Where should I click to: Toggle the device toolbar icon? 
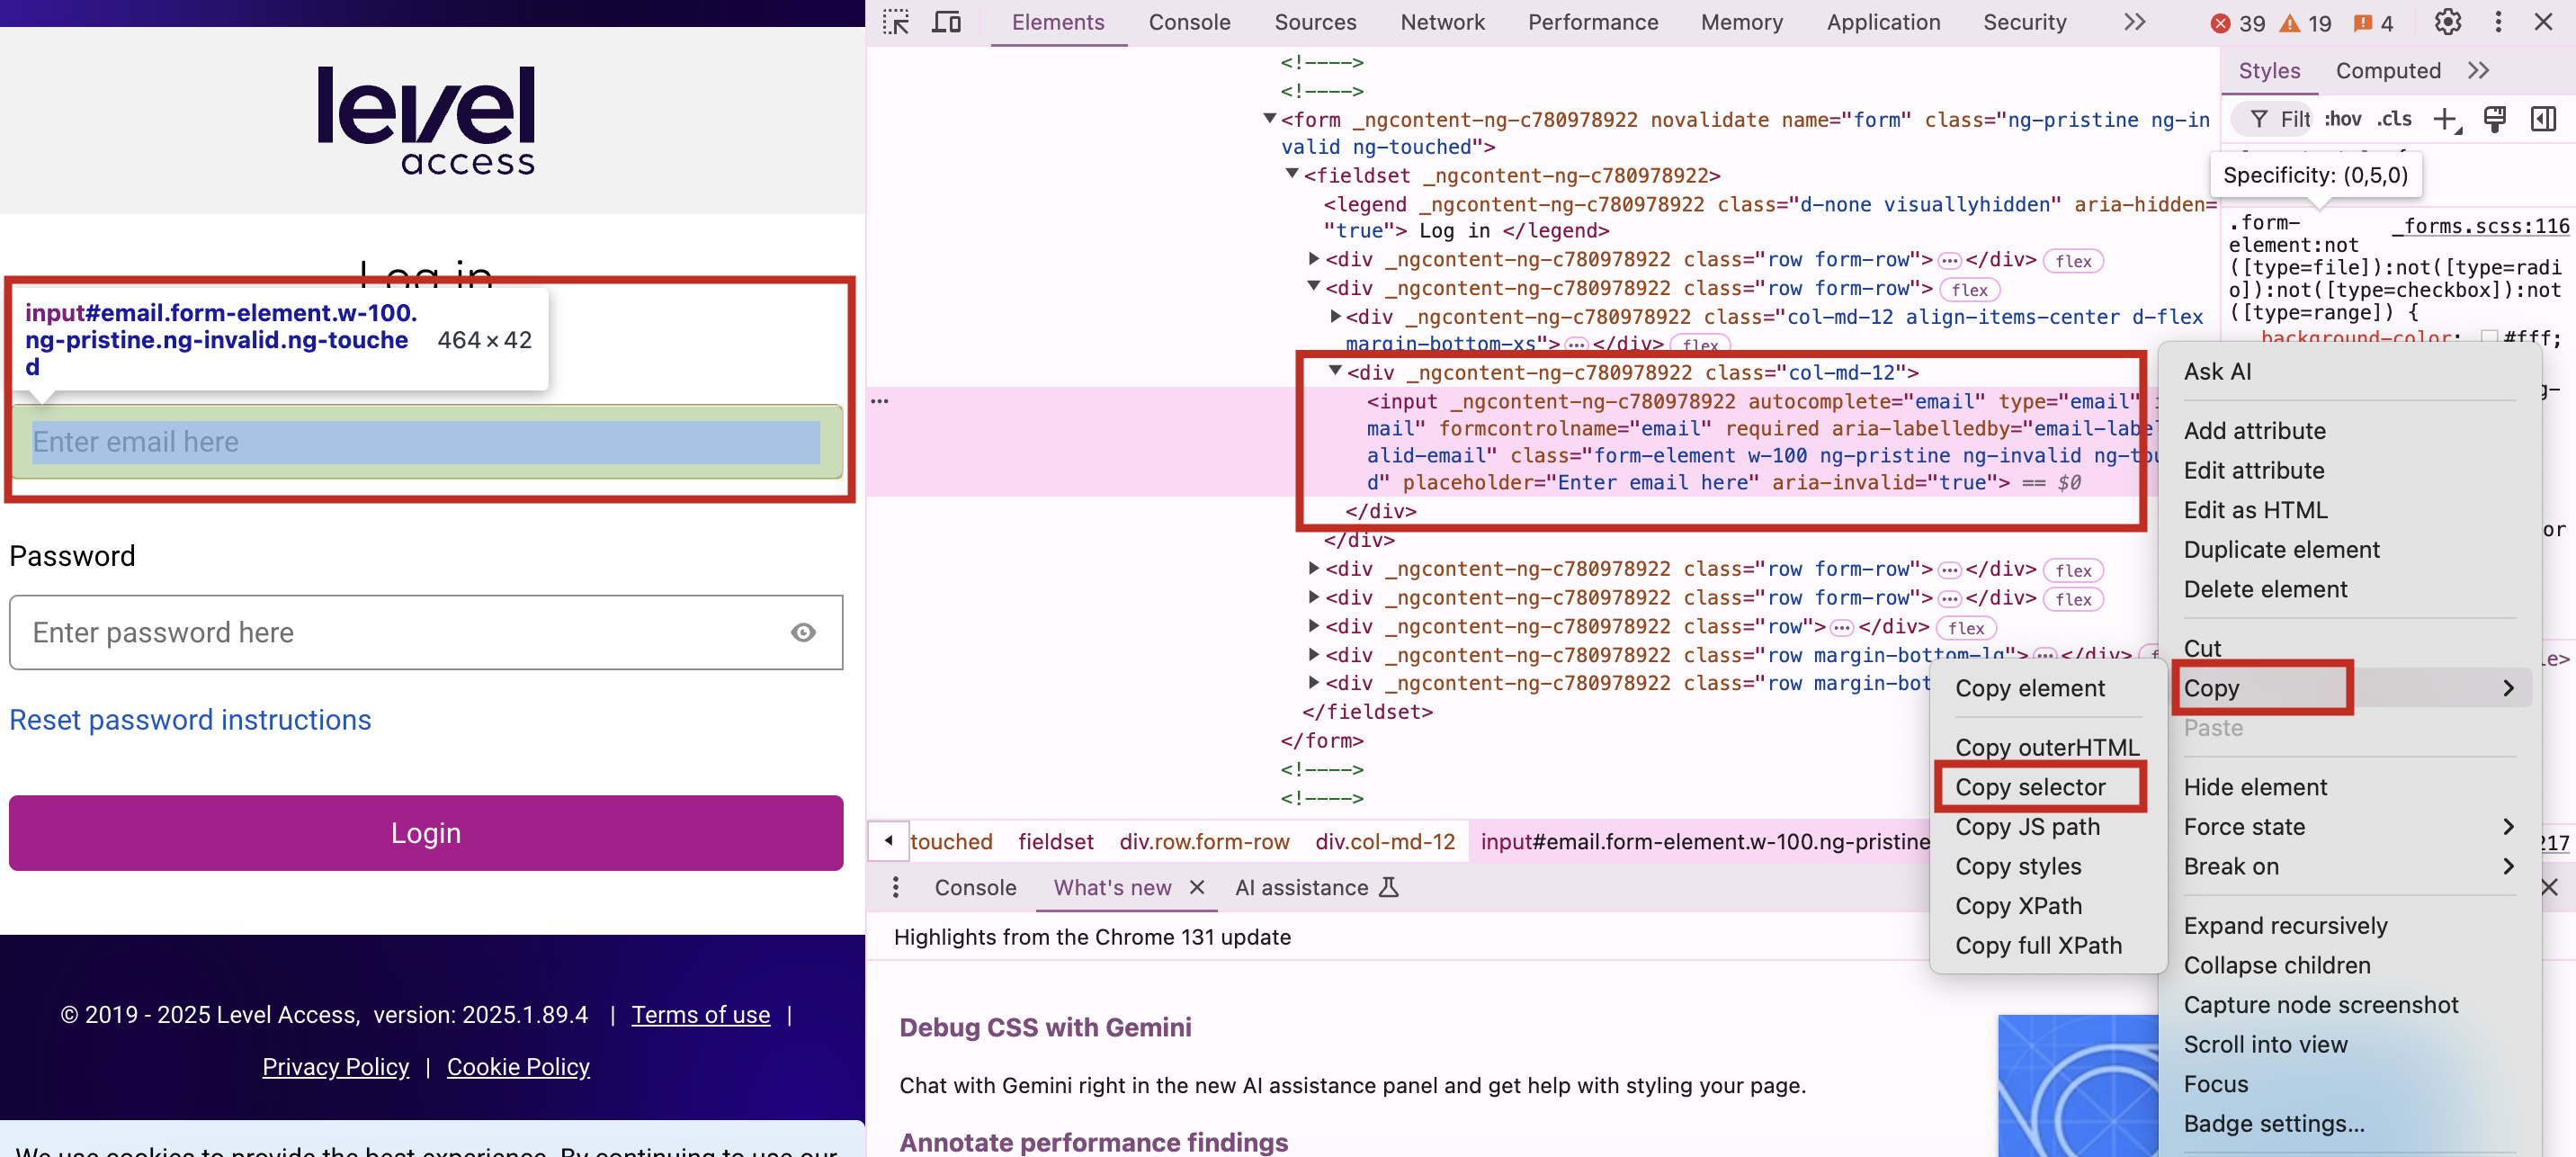946,22
